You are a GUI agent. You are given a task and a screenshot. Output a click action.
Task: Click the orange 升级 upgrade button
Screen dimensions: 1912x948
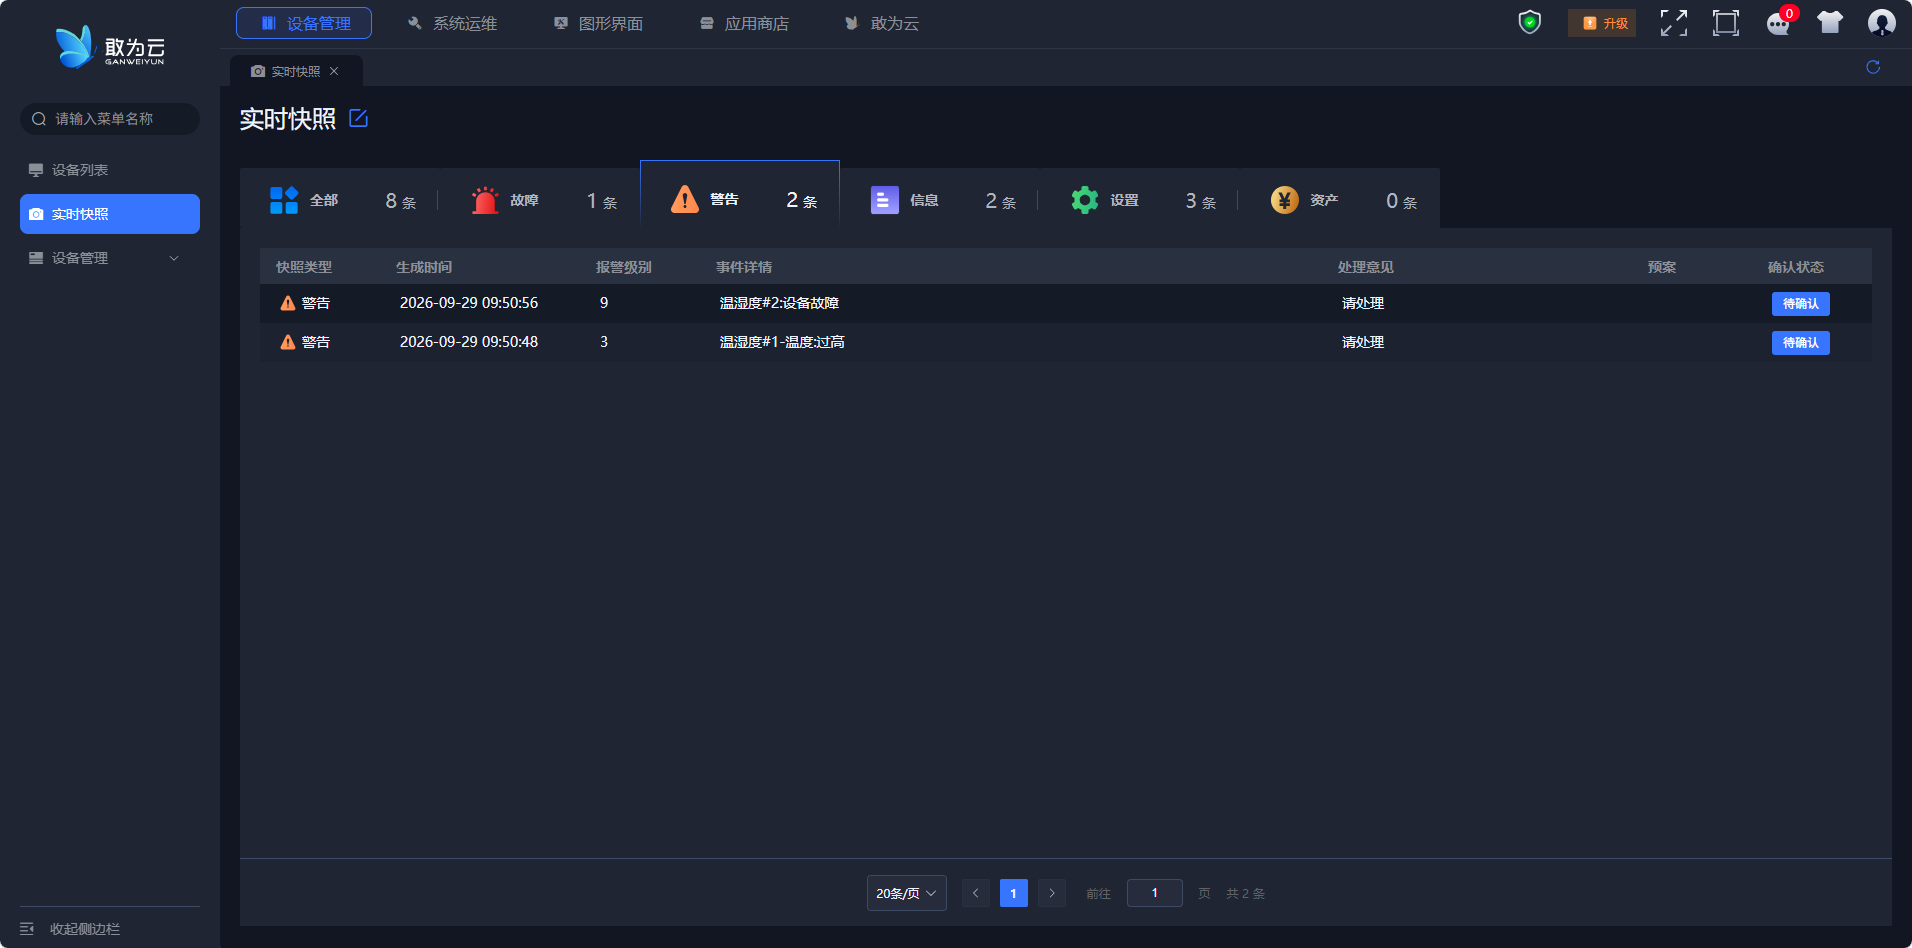(x=1602, y=23)
